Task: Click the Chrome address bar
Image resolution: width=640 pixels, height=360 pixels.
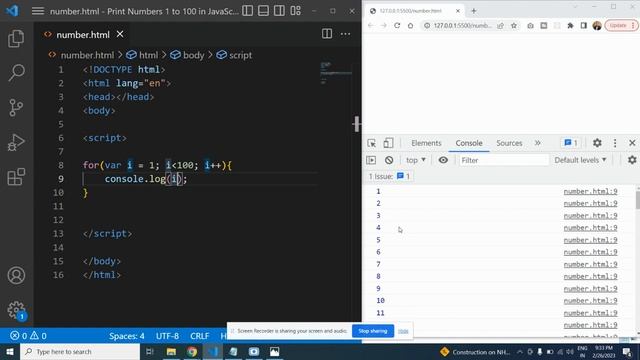Action: (x=462, y=25)
